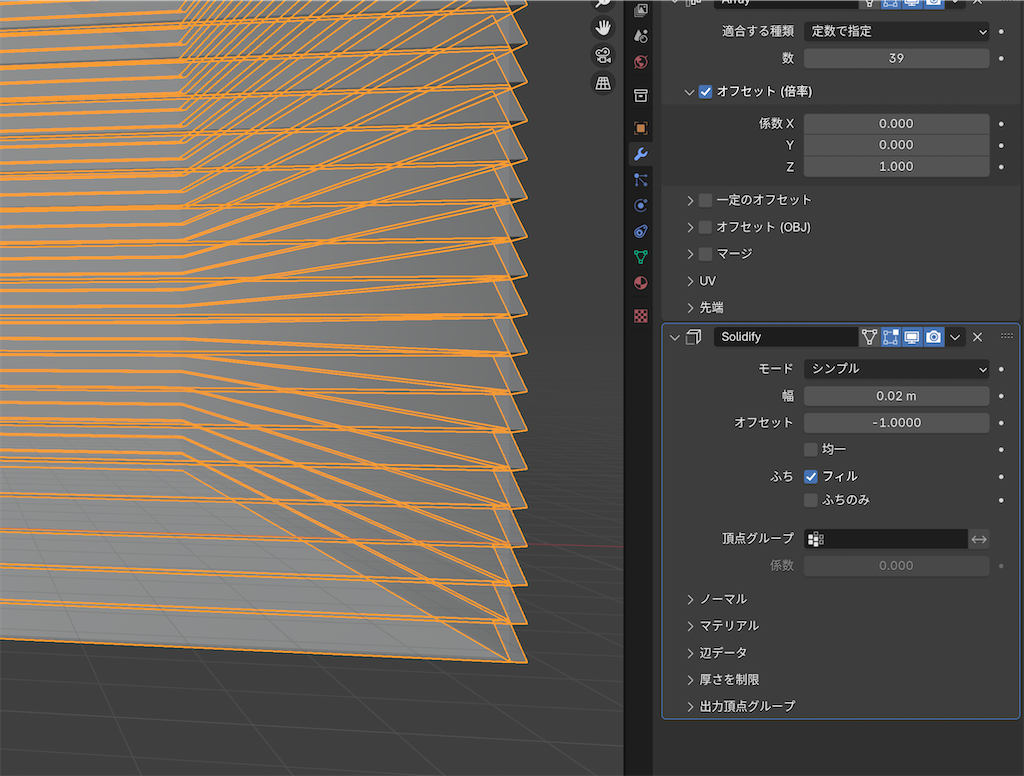The height and width of the screenshot is (776, 1024).
Task: Open the Texture properties checker tab
Action: (641, 316)
